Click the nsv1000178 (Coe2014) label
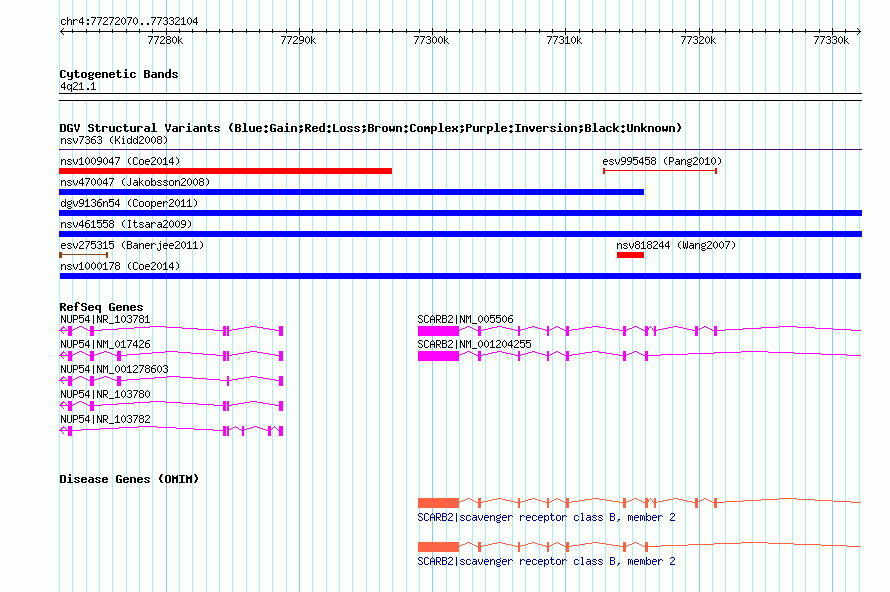890x592 pixels. pyautogui.click(x=120, y=266)
